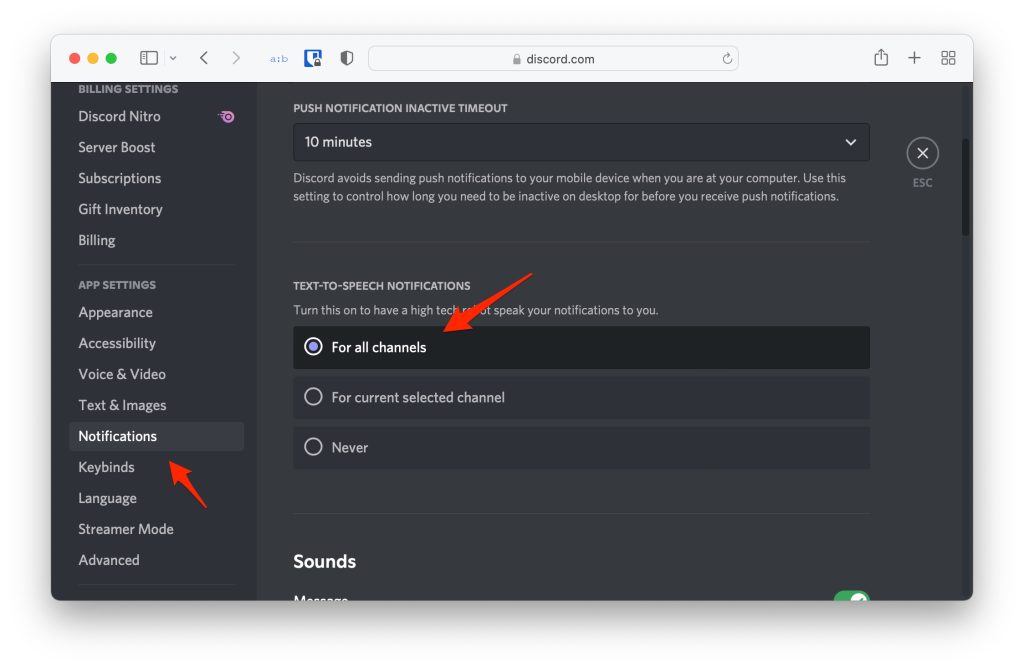Open the Server Boost page
The image size is (1024, 668).
(117, 147)
